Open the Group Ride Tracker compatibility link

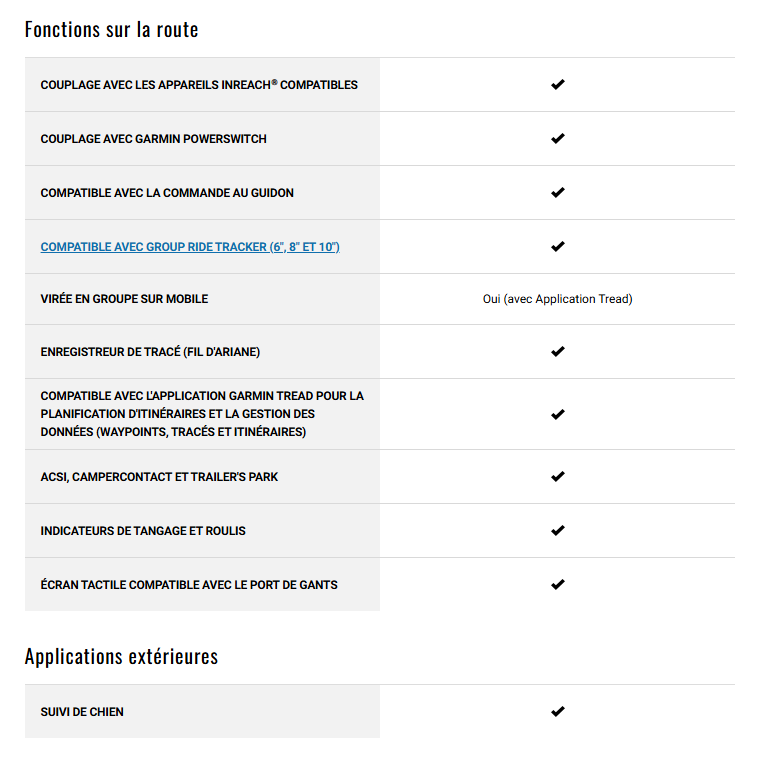click(x=190, y=247)
